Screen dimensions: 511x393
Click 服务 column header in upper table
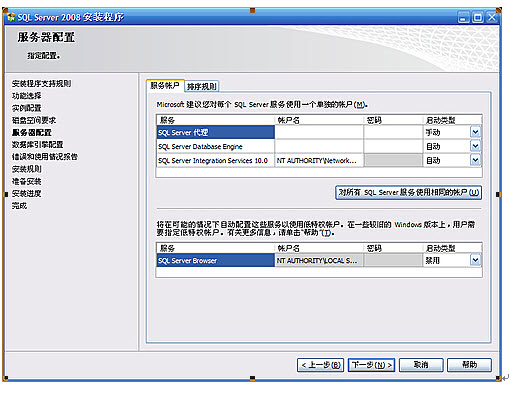coord(215,120)
